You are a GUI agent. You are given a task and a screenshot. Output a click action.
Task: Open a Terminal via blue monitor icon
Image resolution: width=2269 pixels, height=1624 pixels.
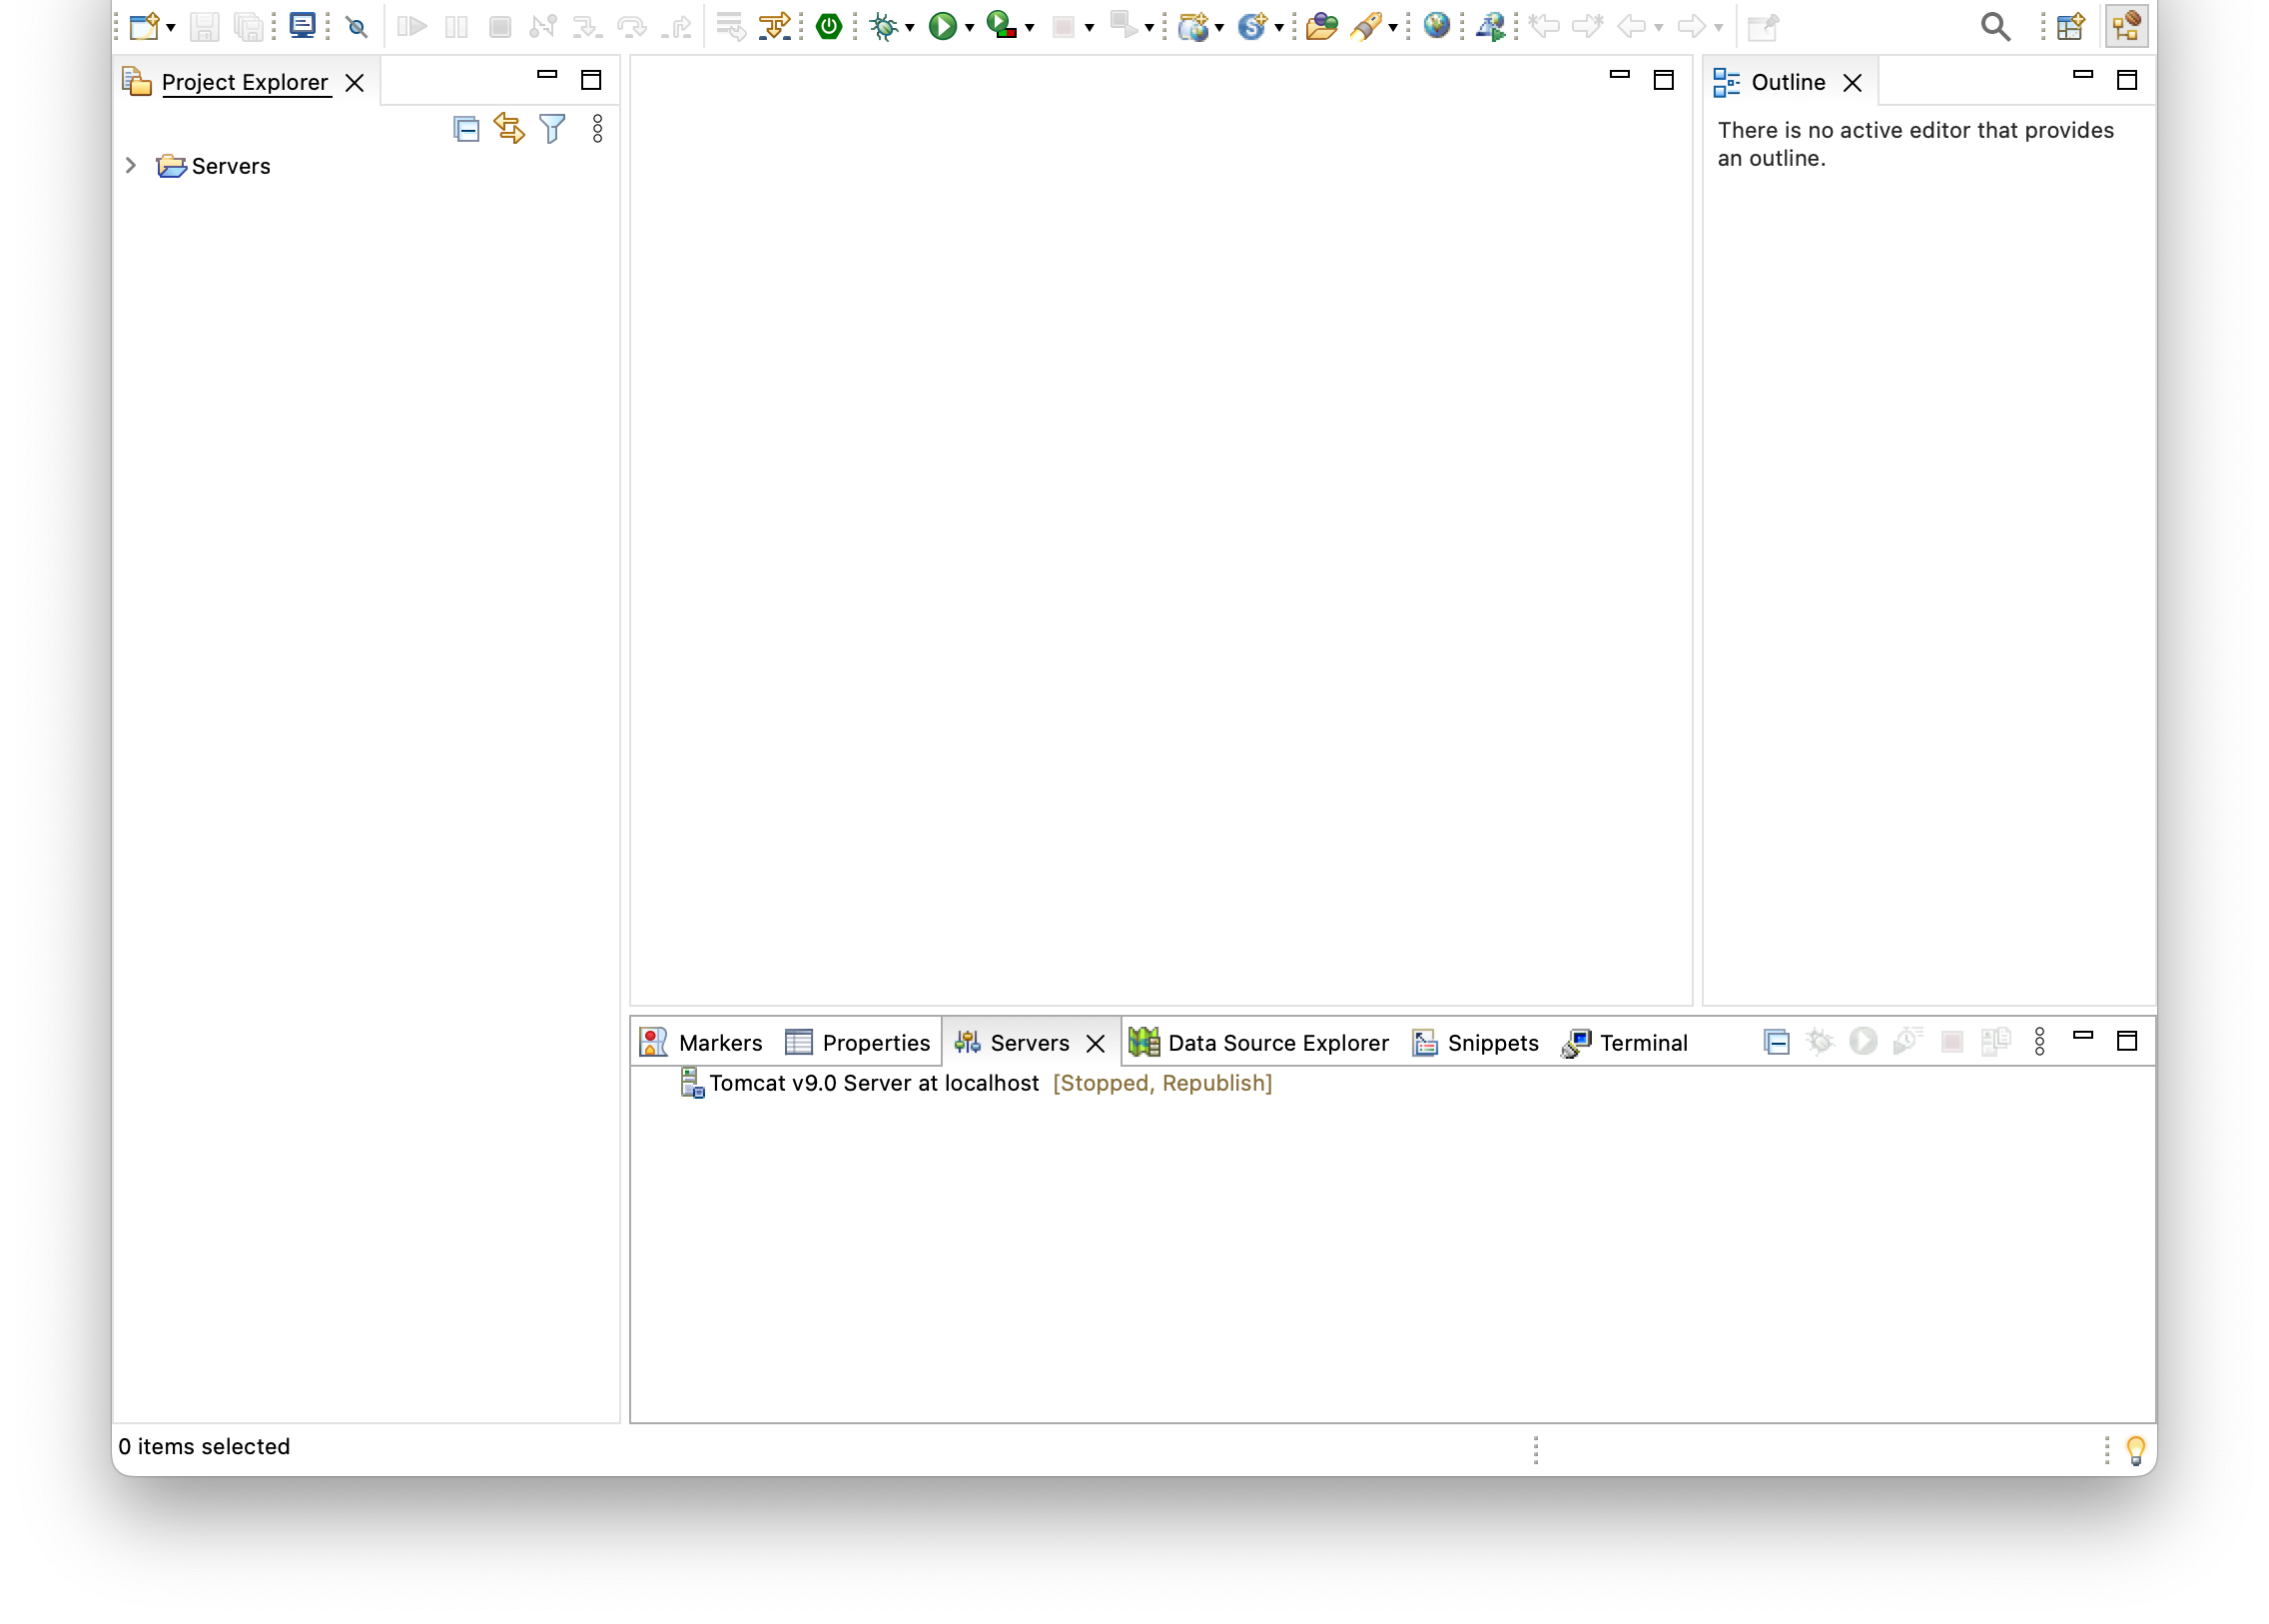[302, 26]
